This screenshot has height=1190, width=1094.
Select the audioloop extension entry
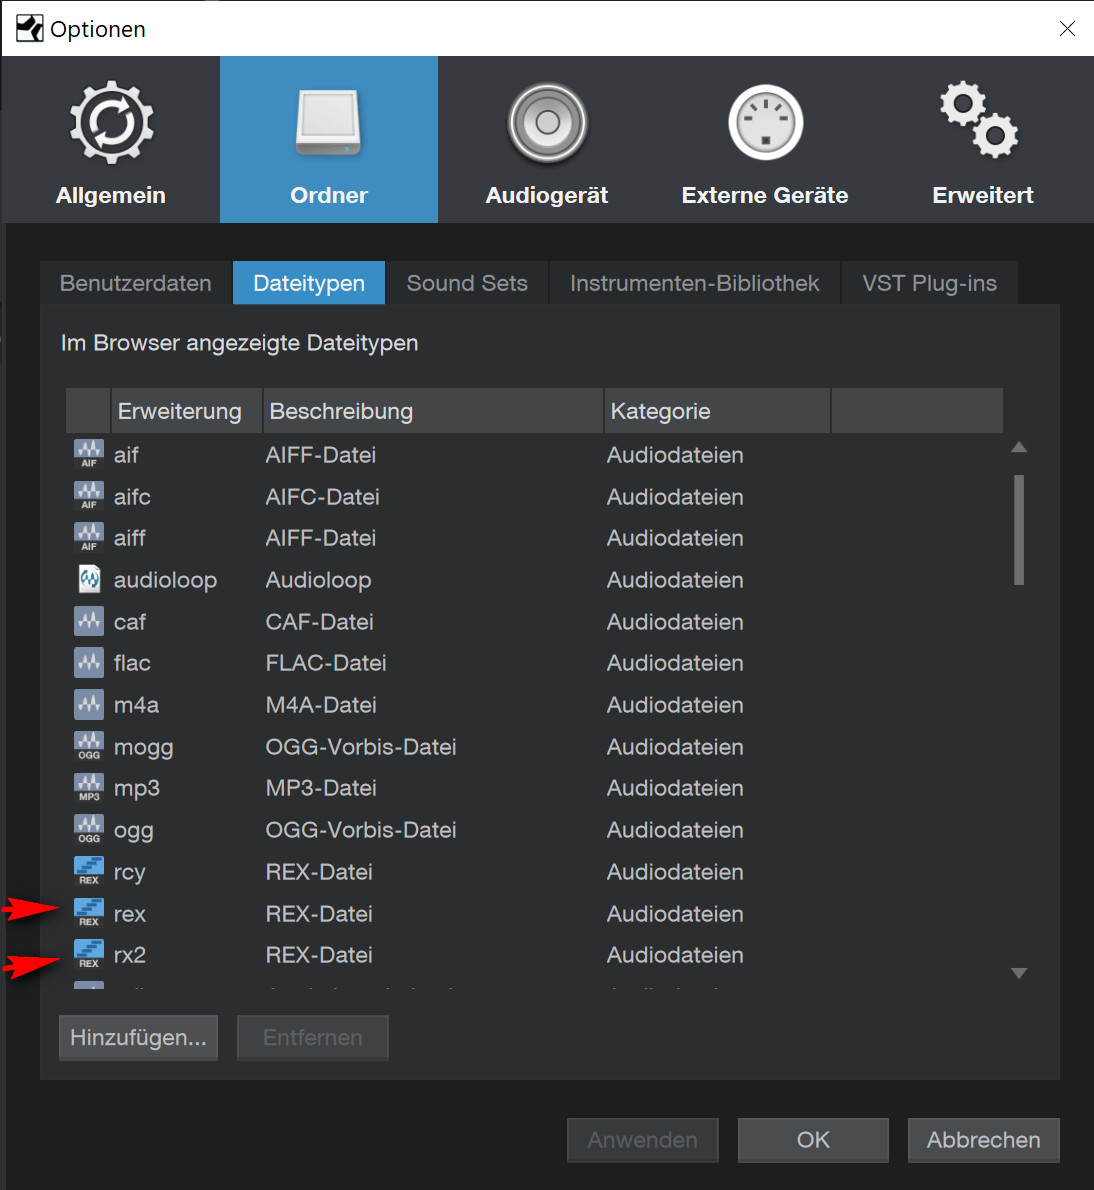point(165,581)
